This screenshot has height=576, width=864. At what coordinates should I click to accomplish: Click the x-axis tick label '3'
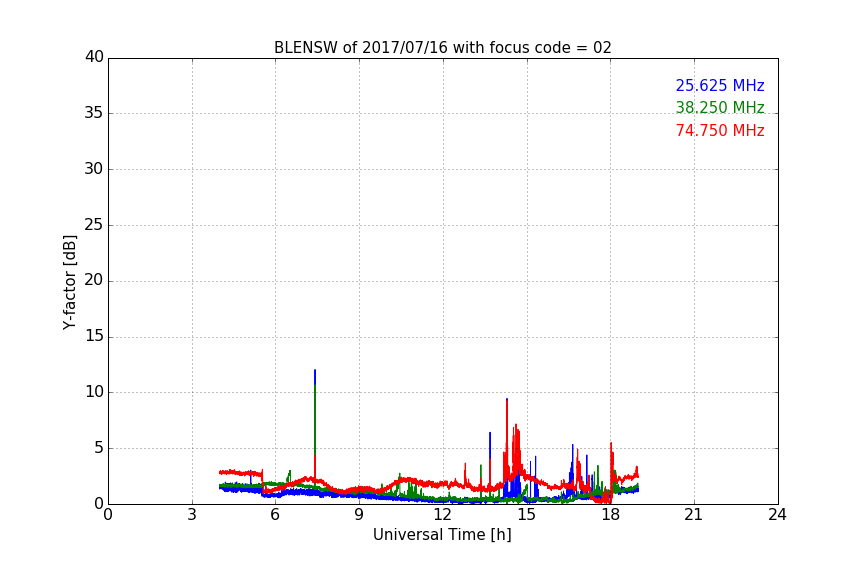tap(192, 515)
